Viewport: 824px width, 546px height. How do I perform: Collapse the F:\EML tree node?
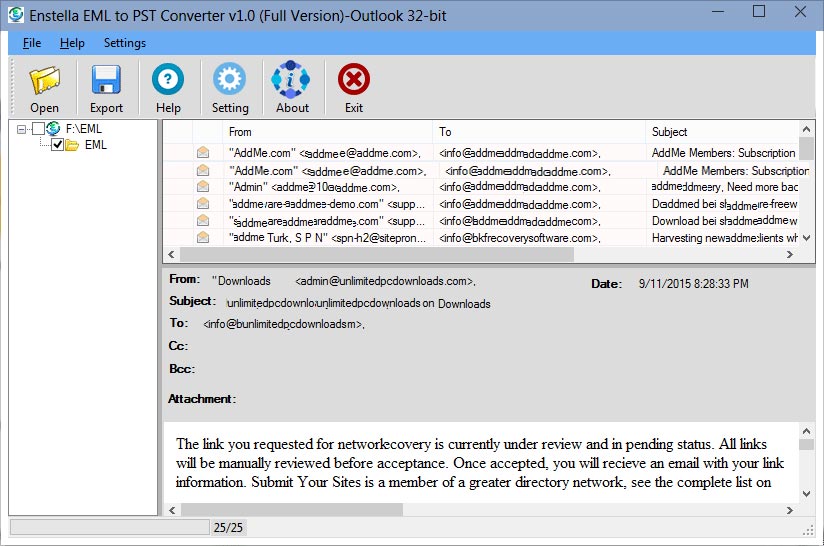coord(21,128)
